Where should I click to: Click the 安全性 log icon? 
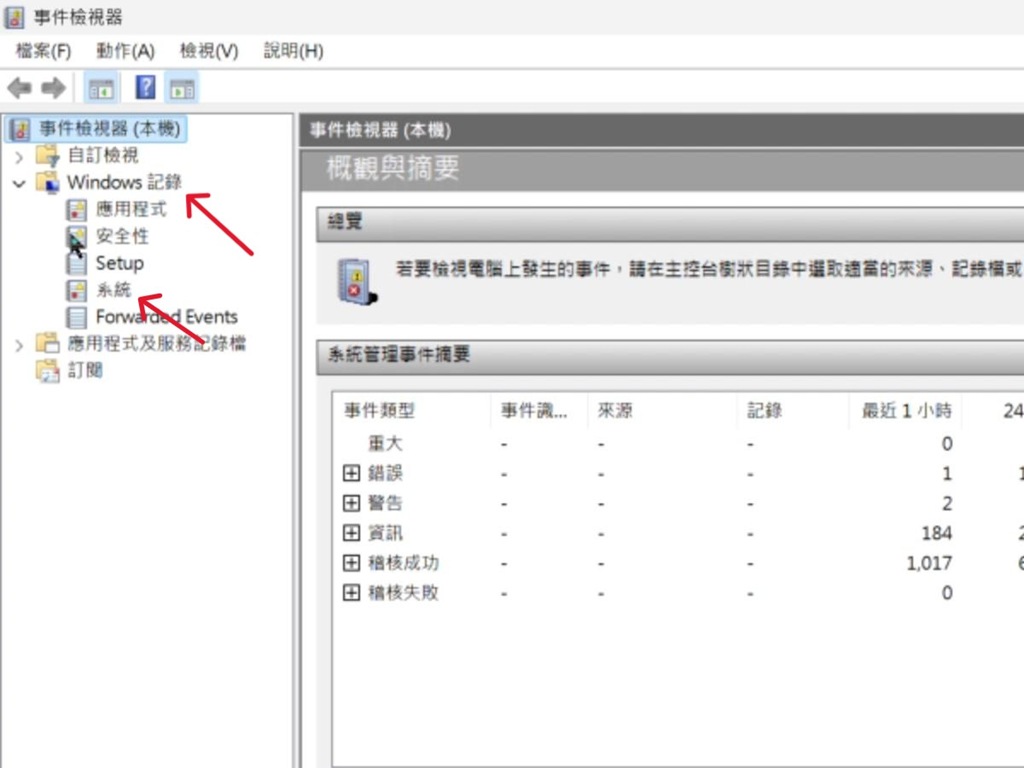pos(76,236)
